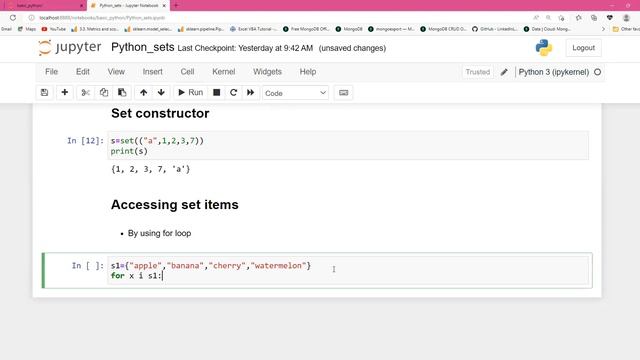
Task: Rename notebook by clicking Python_sets title
Action: 142,47
